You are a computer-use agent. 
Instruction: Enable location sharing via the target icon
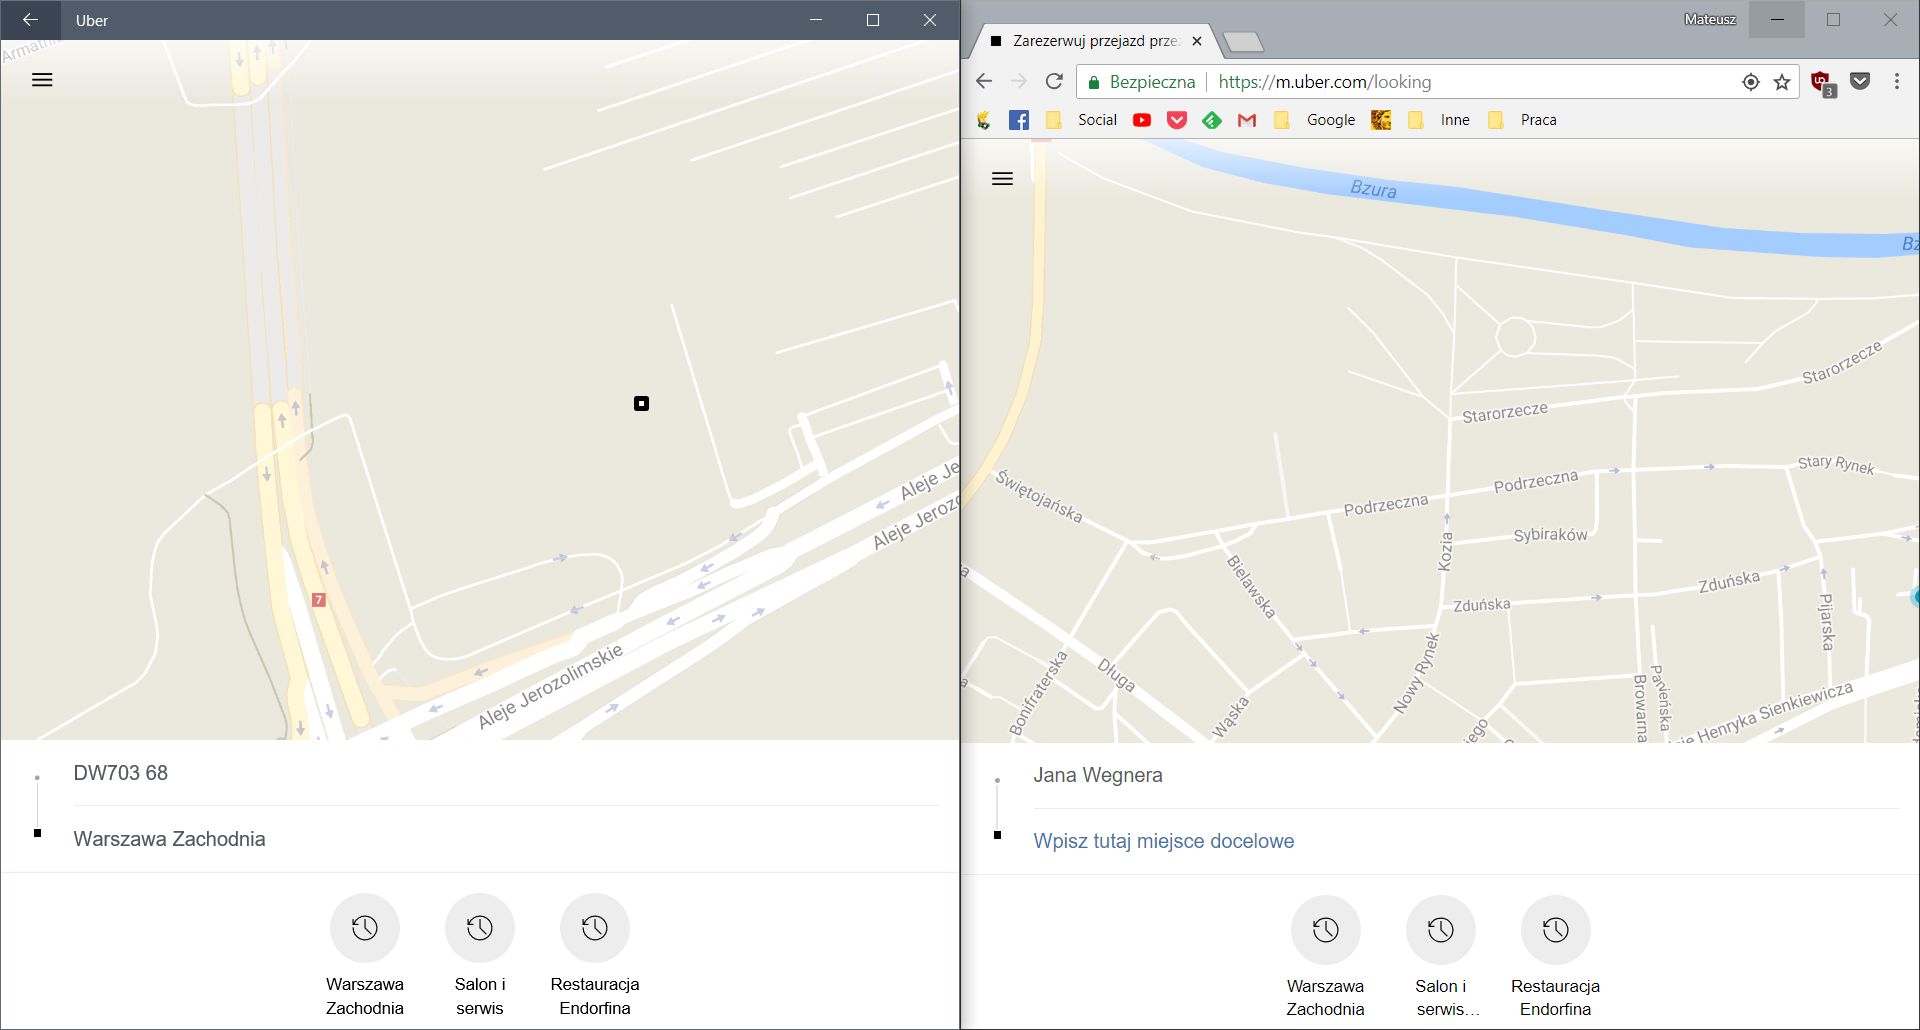(1751, 81)
